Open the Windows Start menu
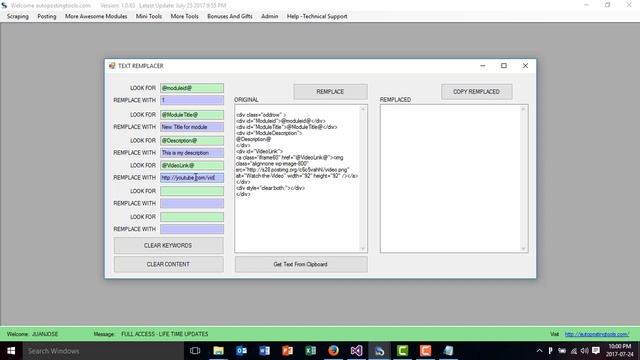The width and height of the screenshot is (640, 360). 11,351
